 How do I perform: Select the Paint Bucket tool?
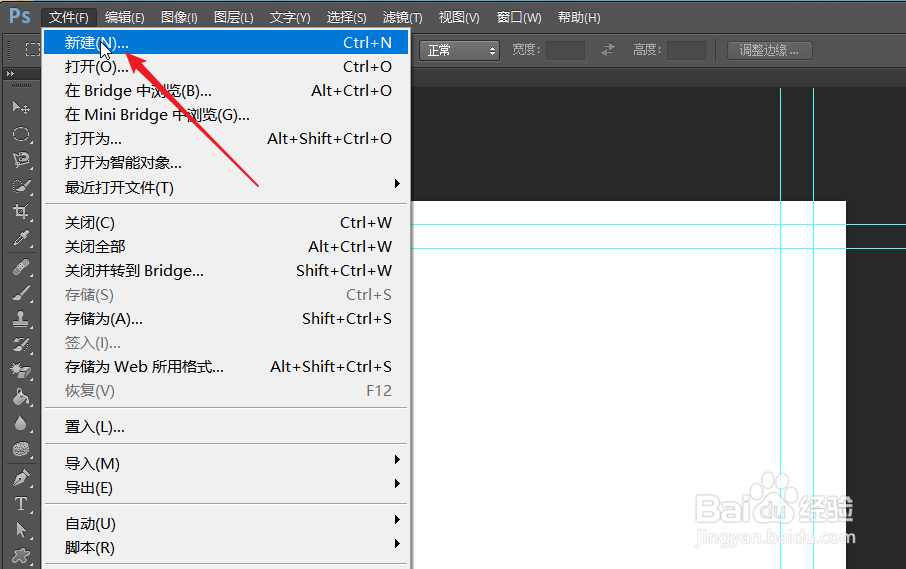click(21, 397)
